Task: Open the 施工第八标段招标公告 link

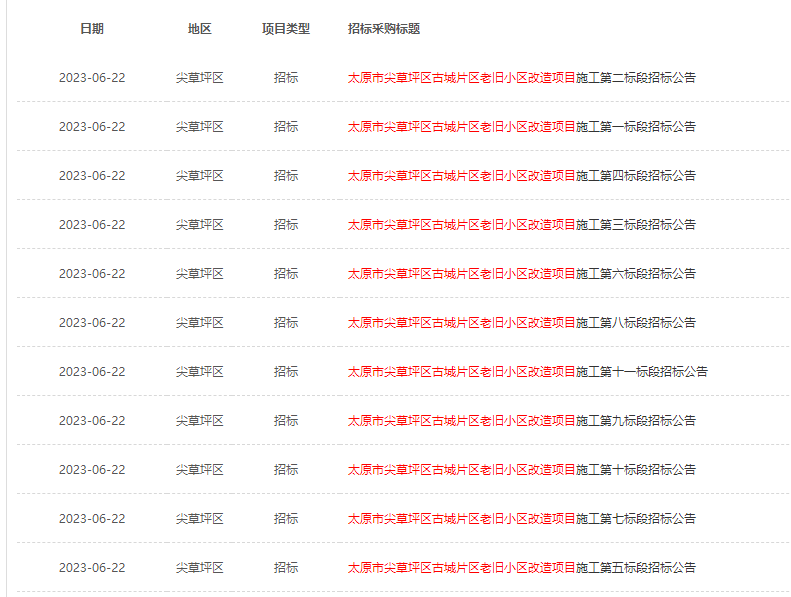Action: click(x=522, y=322)
